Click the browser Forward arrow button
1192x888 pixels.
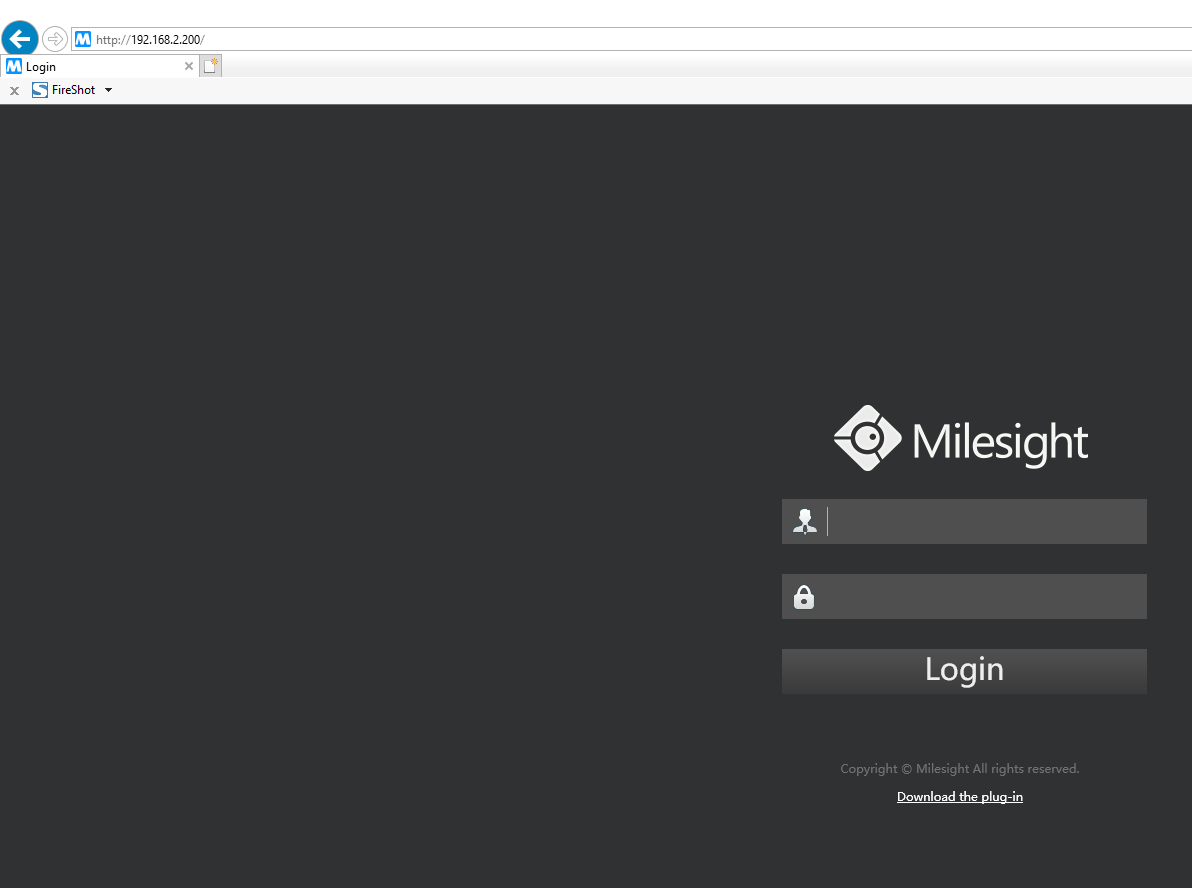pos(55,39)
